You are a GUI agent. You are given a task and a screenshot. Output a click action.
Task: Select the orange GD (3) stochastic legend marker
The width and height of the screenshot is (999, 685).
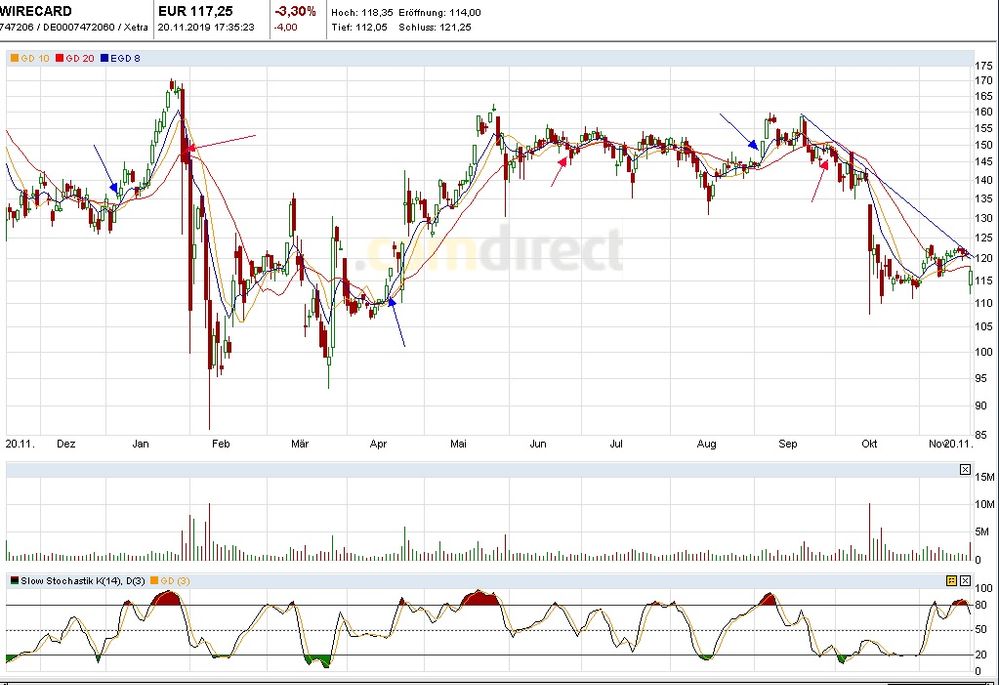pos(156,581)
